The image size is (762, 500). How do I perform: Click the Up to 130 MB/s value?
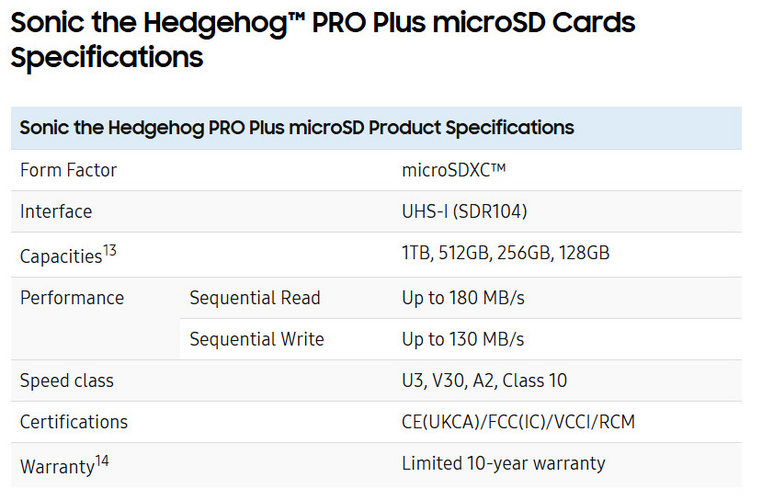pyautogui.click(x=463, y=339)
